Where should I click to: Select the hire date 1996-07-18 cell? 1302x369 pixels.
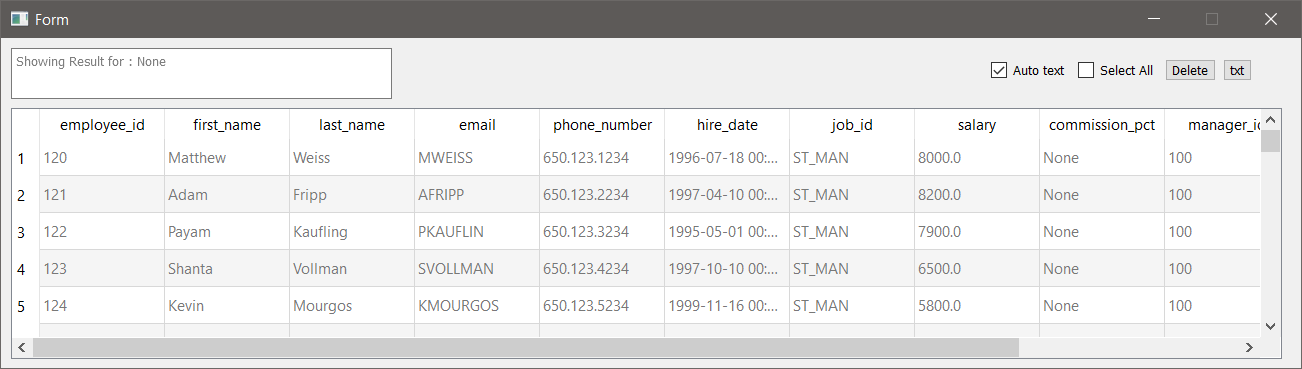click(x=727, y=158)
